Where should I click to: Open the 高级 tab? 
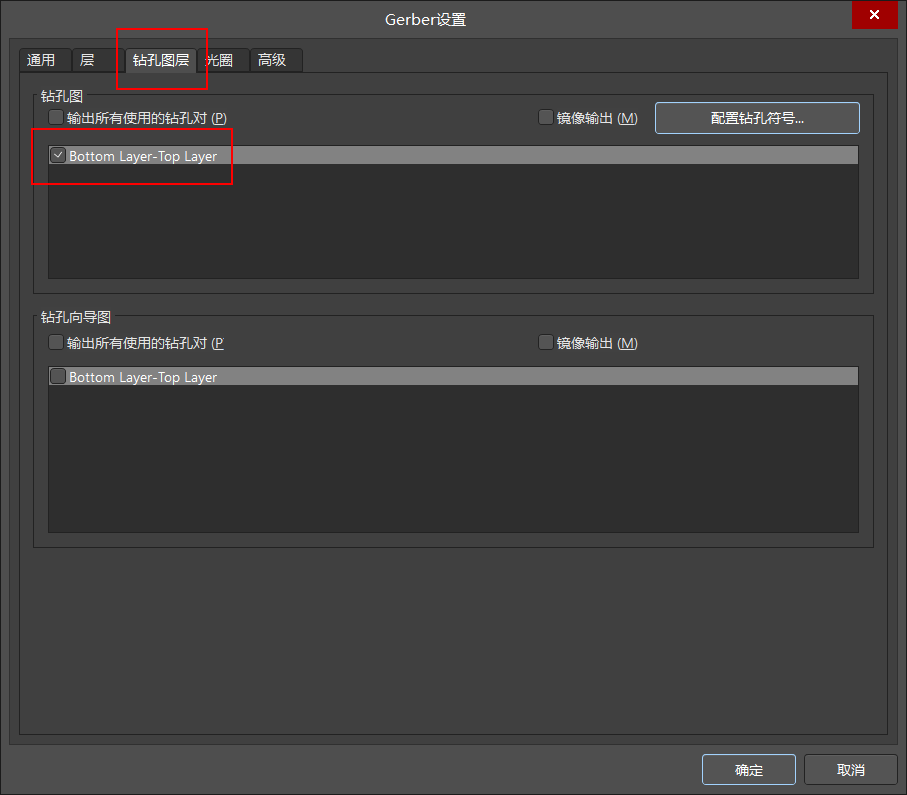(x=276, y=60)
